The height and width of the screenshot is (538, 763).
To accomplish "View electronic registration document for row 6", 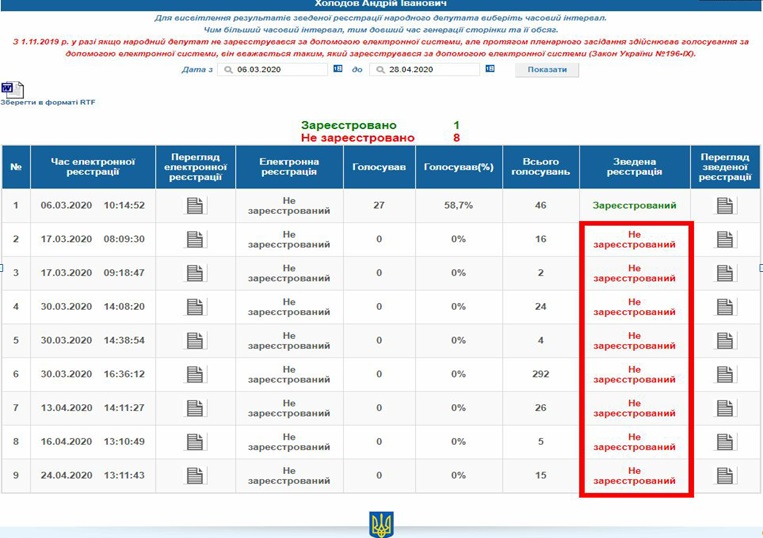I will 195,375.
